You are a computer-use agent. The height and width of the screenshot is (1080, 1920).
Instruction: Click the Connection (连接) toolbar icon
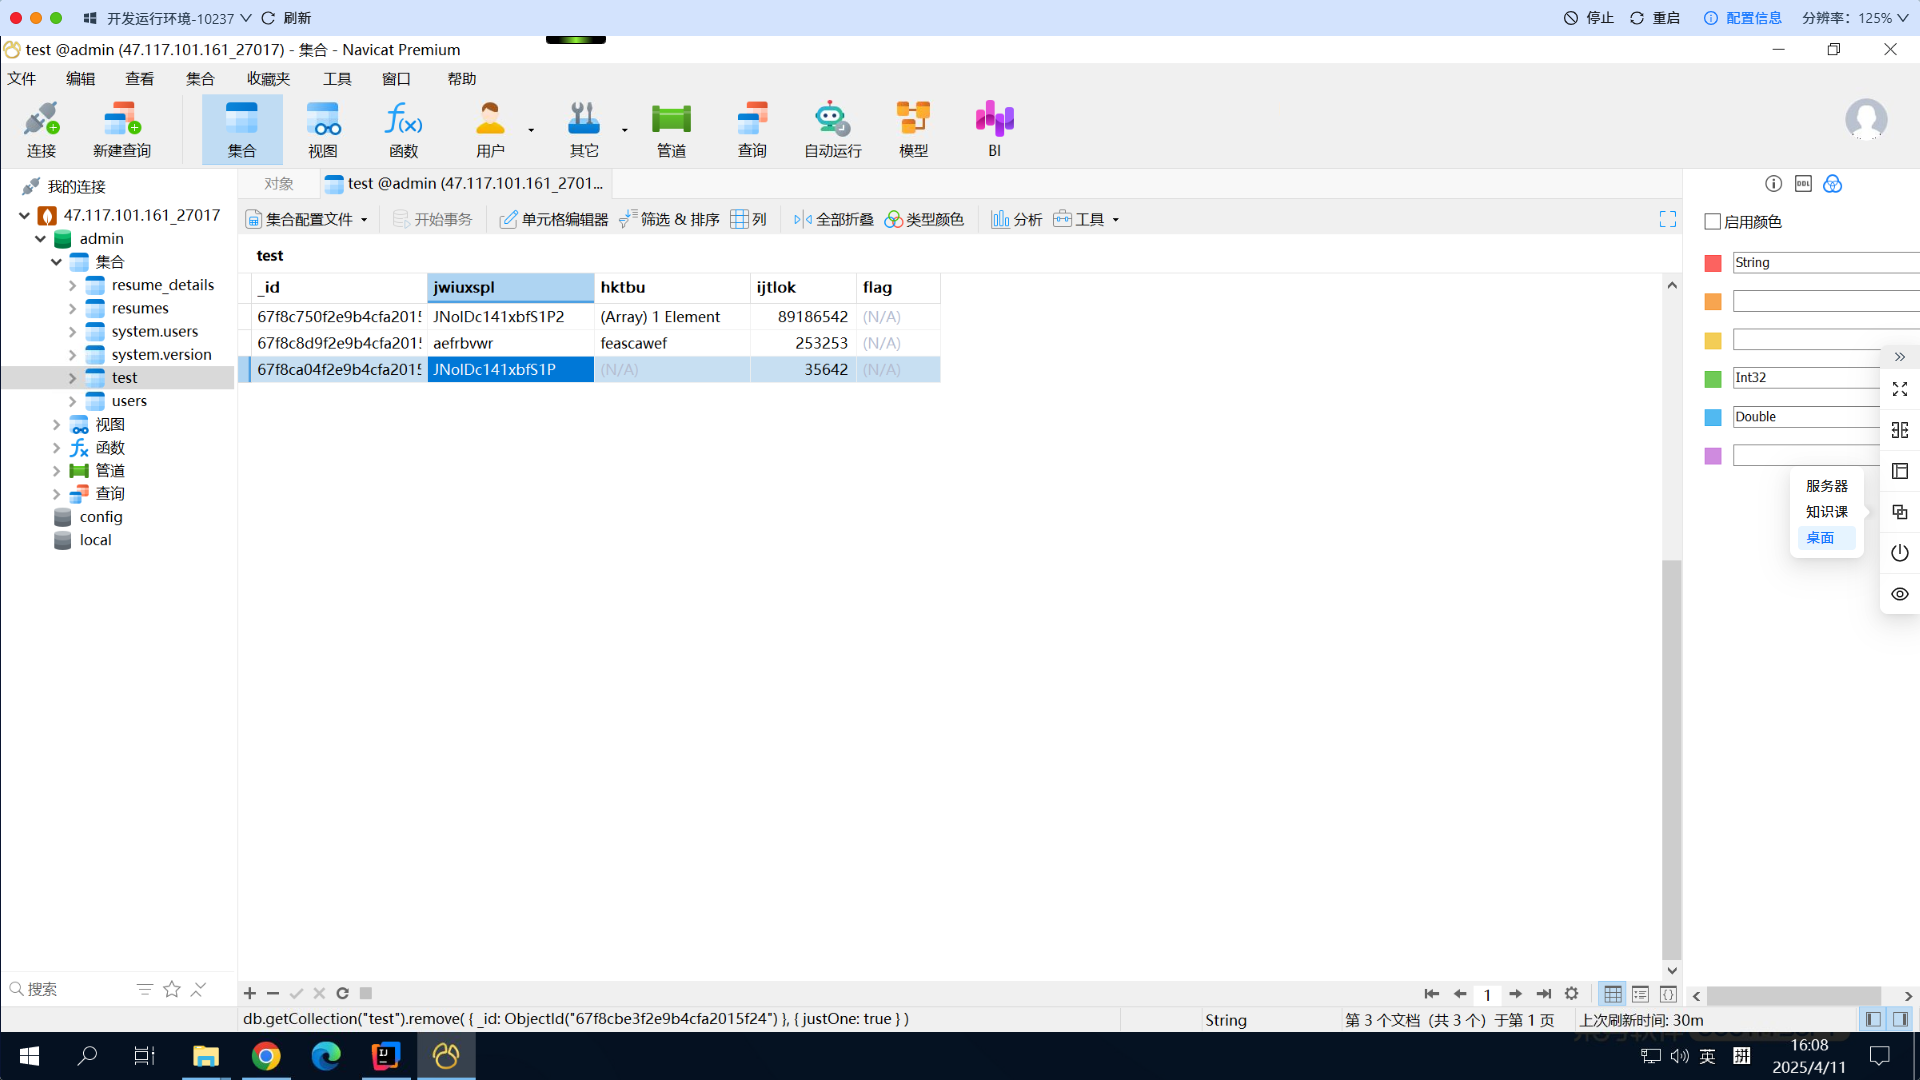[x=41, y=130]
